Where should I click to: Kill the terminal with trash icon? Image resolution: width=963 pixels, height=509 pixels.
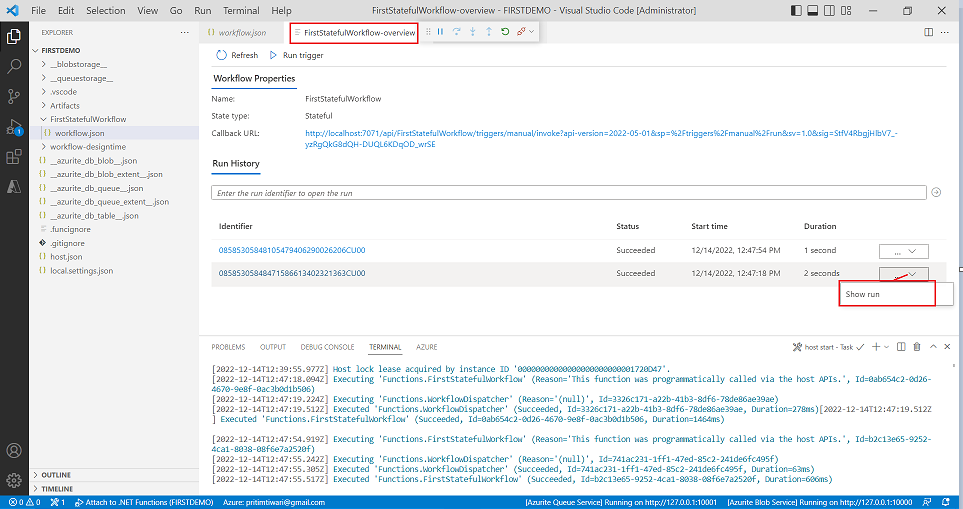click(916, 347)
